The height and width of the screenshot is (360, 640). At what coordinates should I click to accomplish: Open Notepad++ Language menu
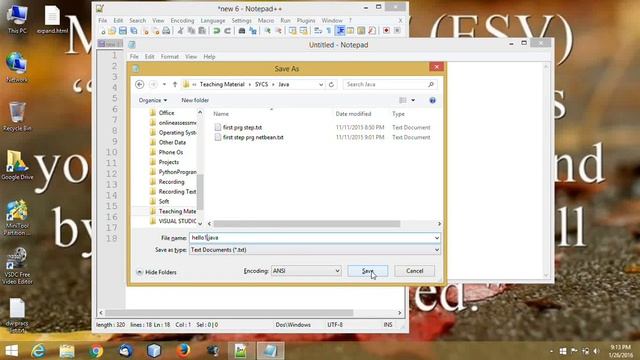[x=213, y=20]
